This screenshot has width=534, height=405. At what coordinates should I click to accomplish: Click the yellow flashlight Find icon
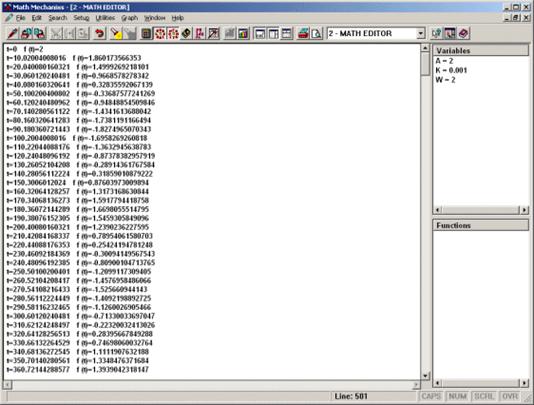coord(116,33)
